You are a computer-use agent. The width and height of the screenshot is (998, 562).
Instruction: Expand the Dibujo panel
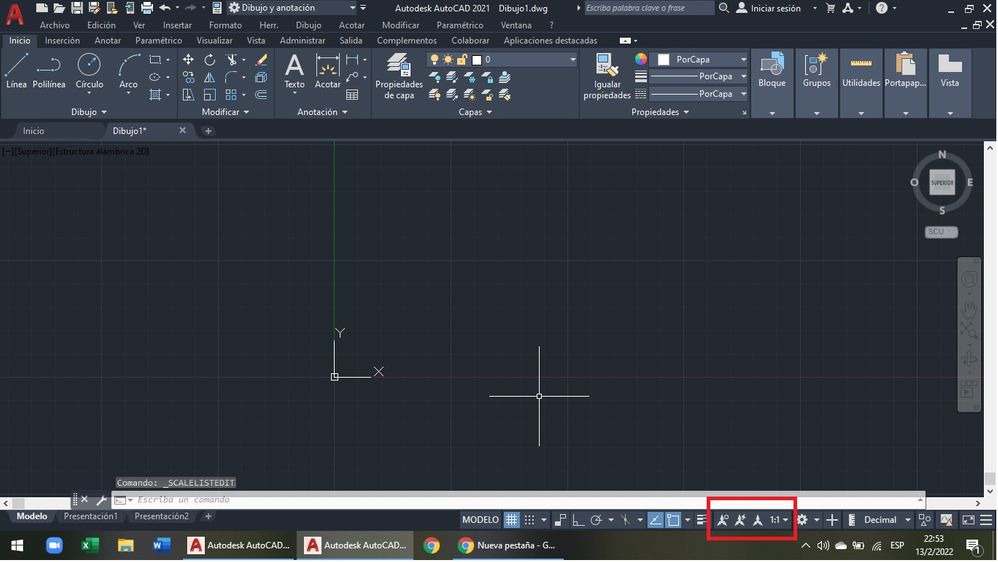pyautogui.click(x=88, y=111)
